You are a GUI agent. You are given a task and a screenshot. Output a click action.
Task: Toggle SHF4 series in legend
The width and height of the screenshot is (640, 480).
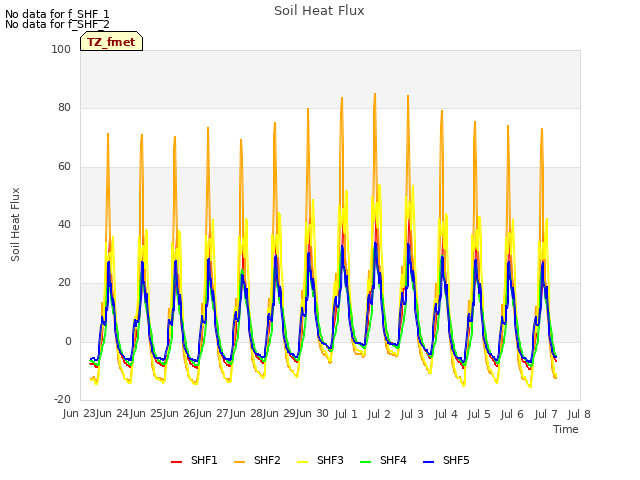tap(383, 460)
